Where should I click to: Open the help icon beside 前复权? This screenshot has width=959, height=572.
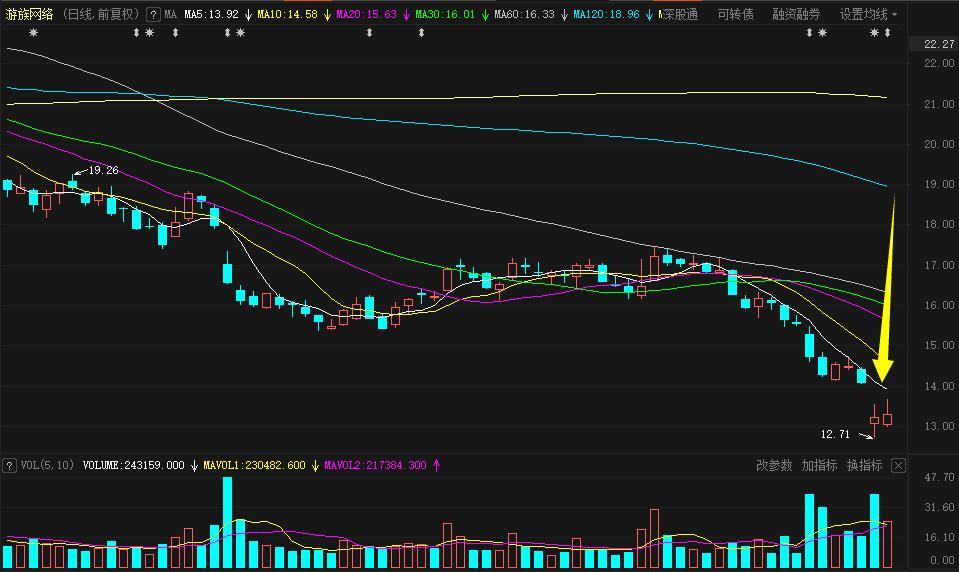click(153, 14)
